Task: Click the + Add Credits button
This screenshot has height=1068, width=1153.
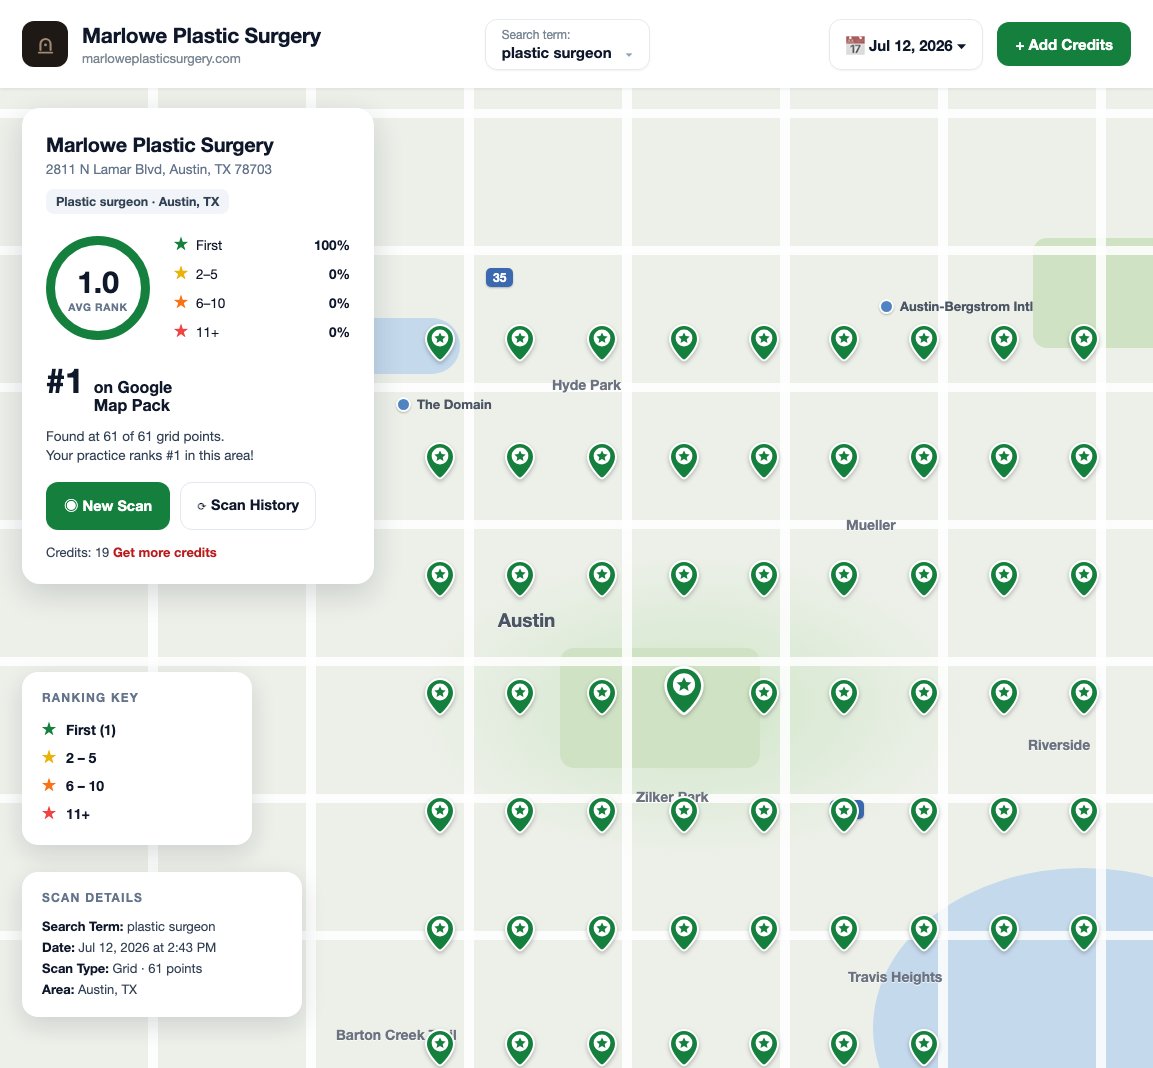Action: [1063, 44]
